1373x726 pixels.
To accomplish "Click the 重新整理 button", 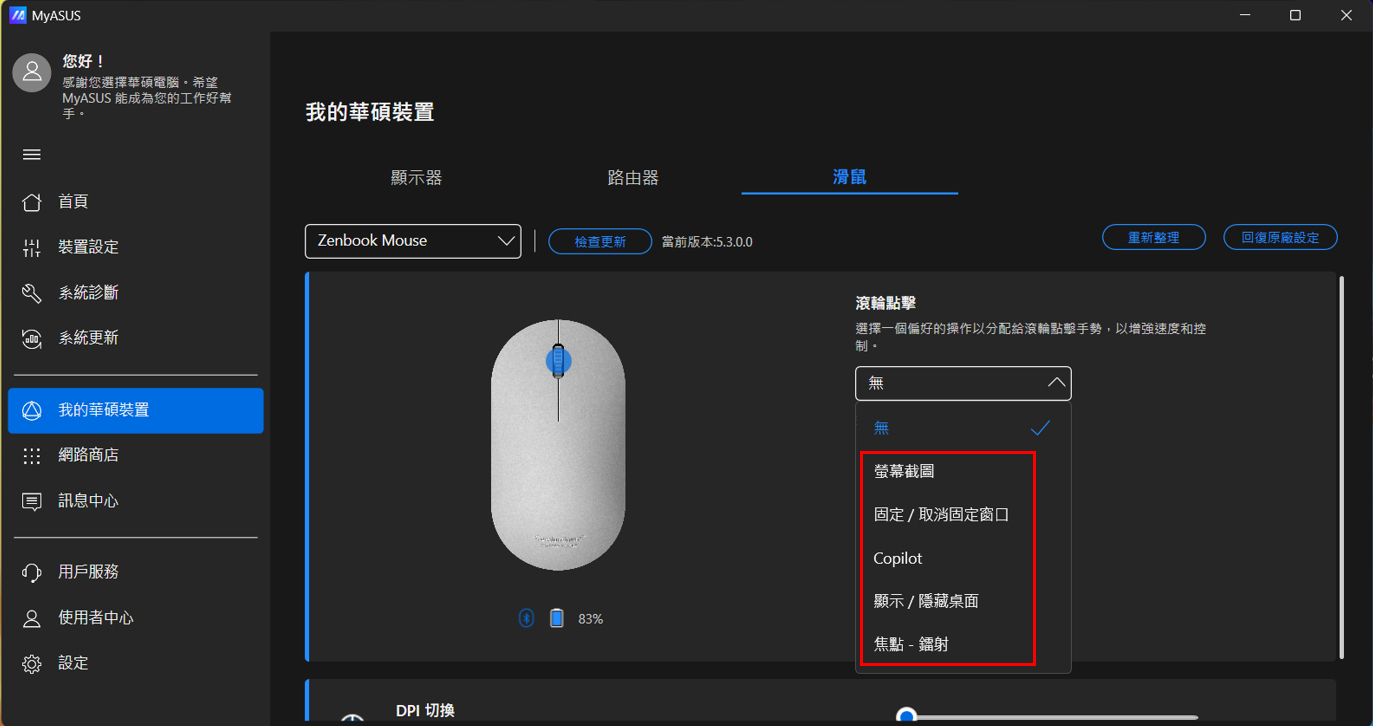I will click(x=1154, y=238).
